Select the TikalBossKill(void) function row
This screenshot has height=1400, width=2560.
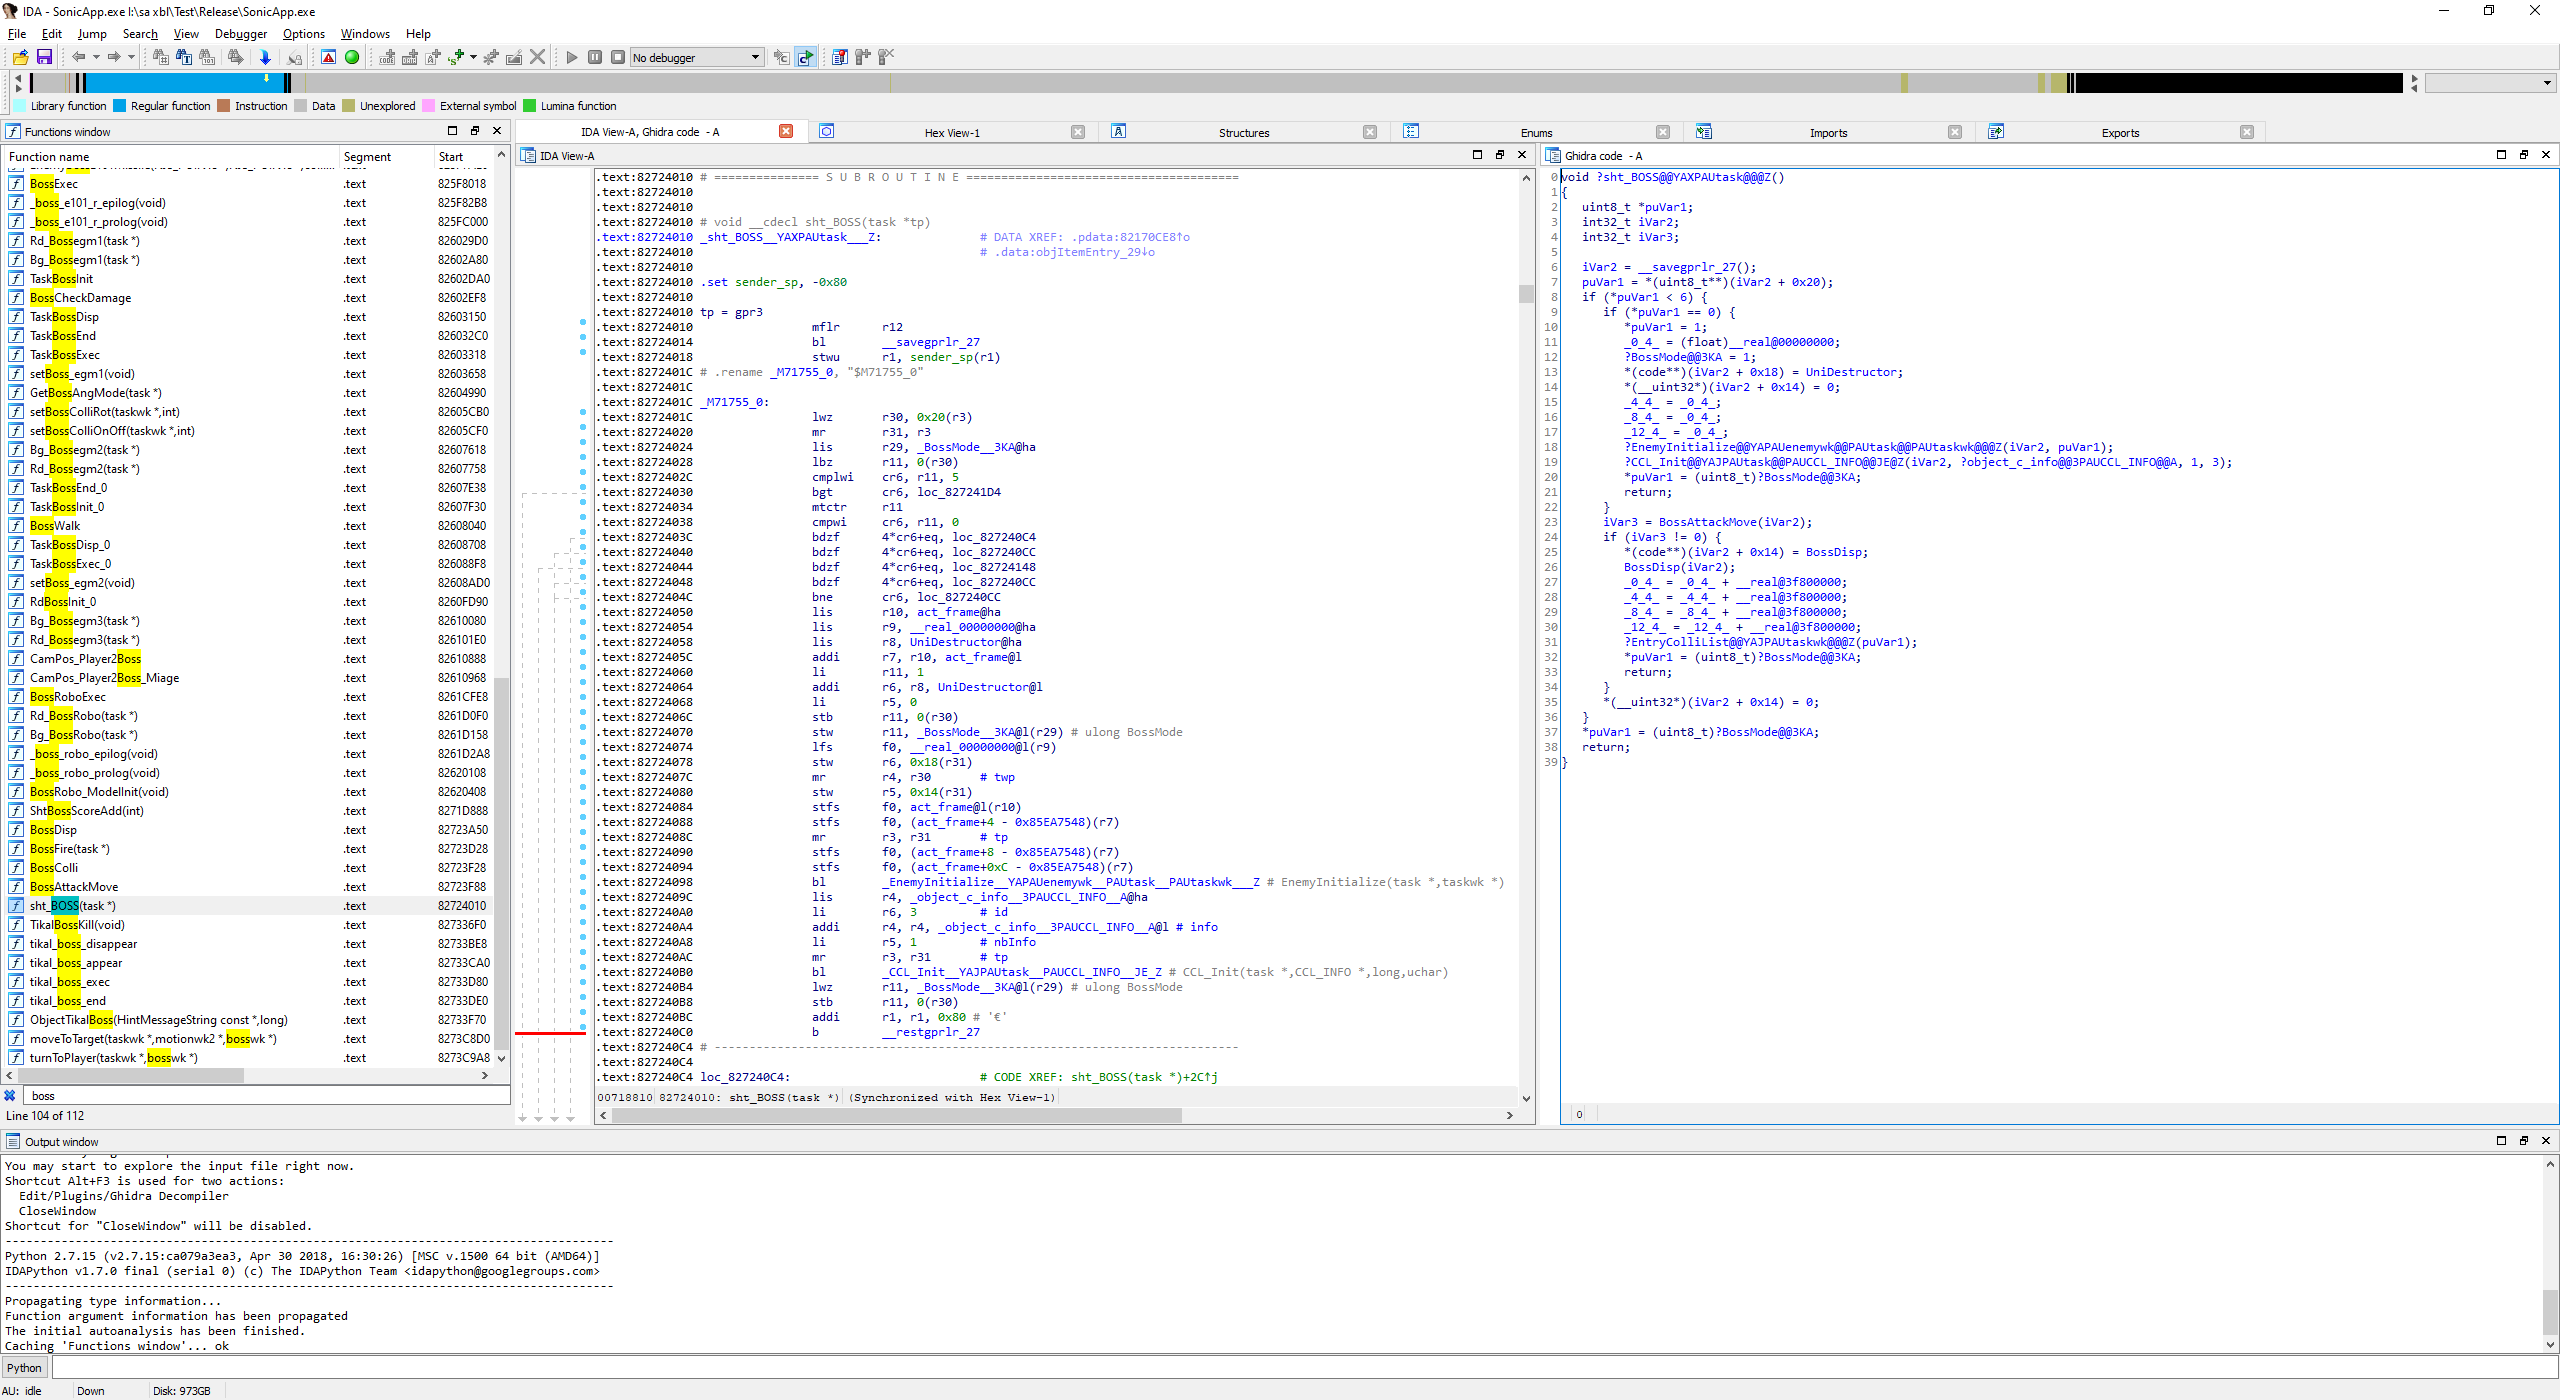click(250, 925)
